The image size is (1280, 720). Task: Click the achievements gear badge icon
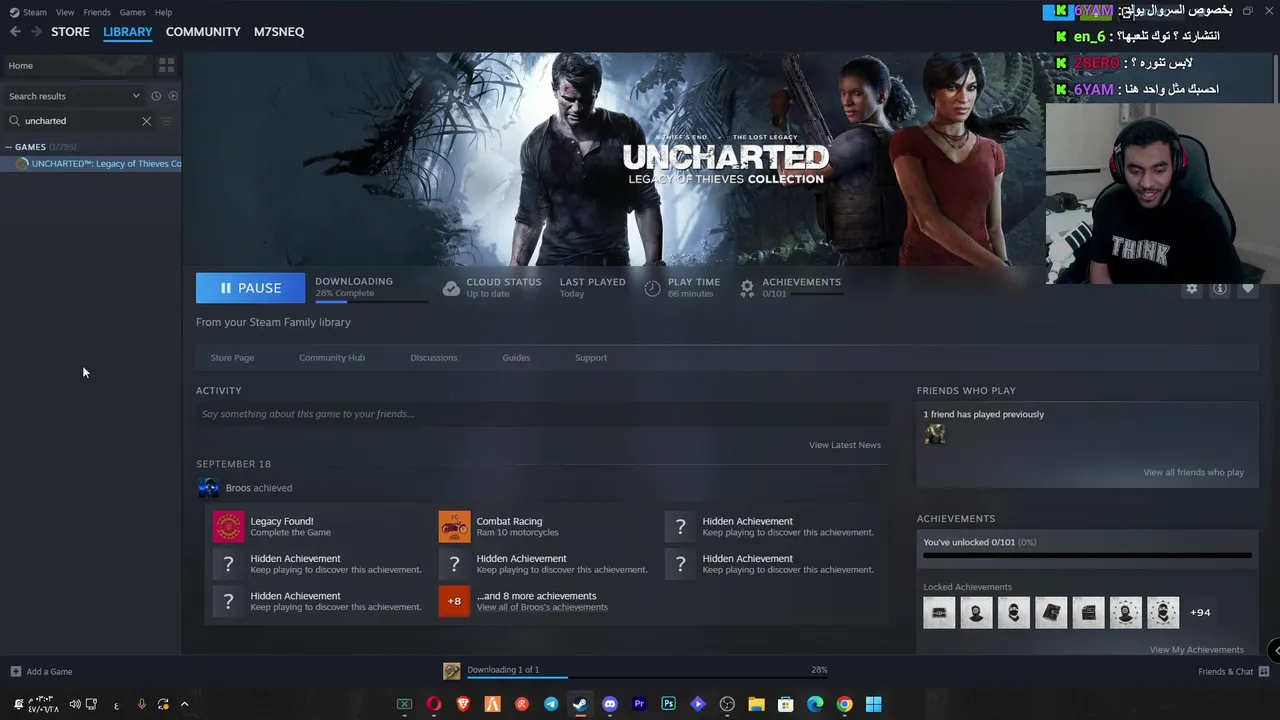coord(747,288)
